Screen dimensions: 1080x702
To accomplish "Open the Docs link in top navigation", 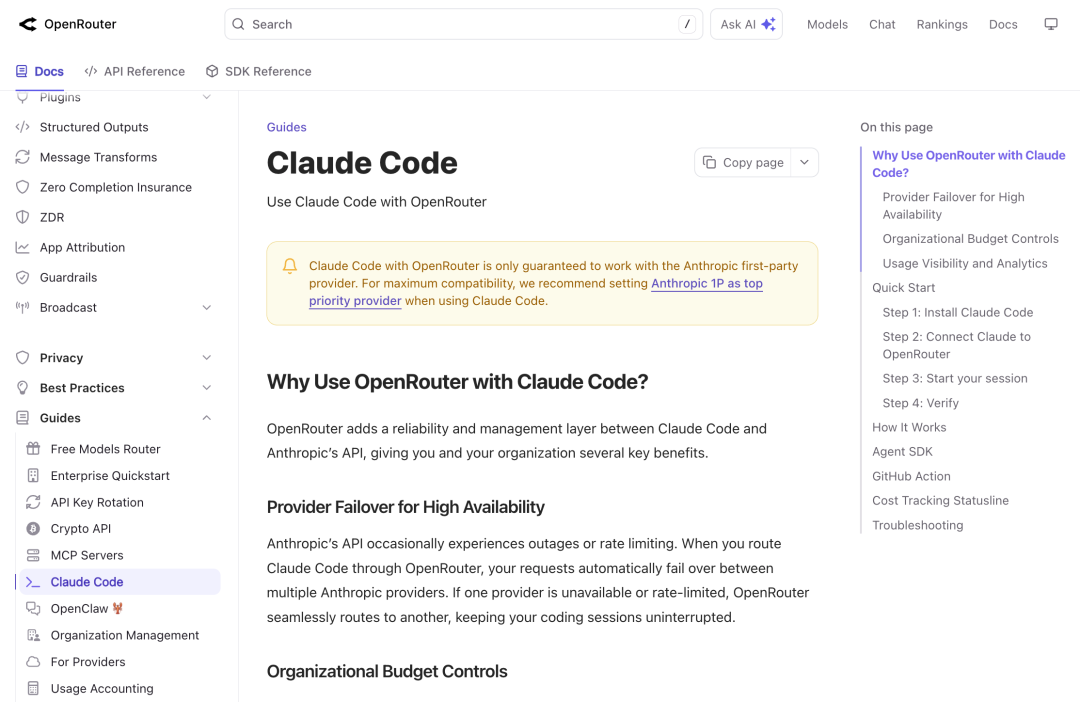I will 1003,24.
